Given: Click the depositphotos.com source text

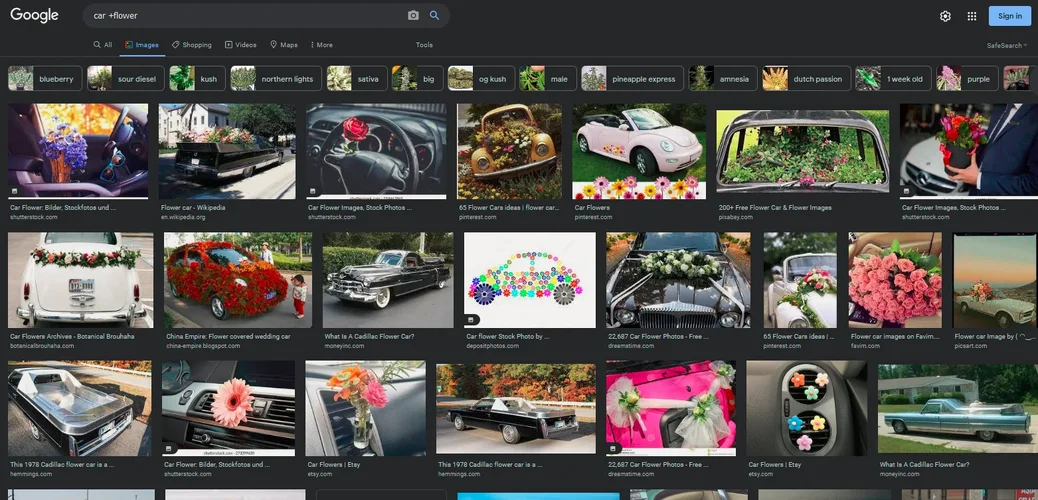Looking at the screenshot, I should pyautogui.click(x=491, y=346).
